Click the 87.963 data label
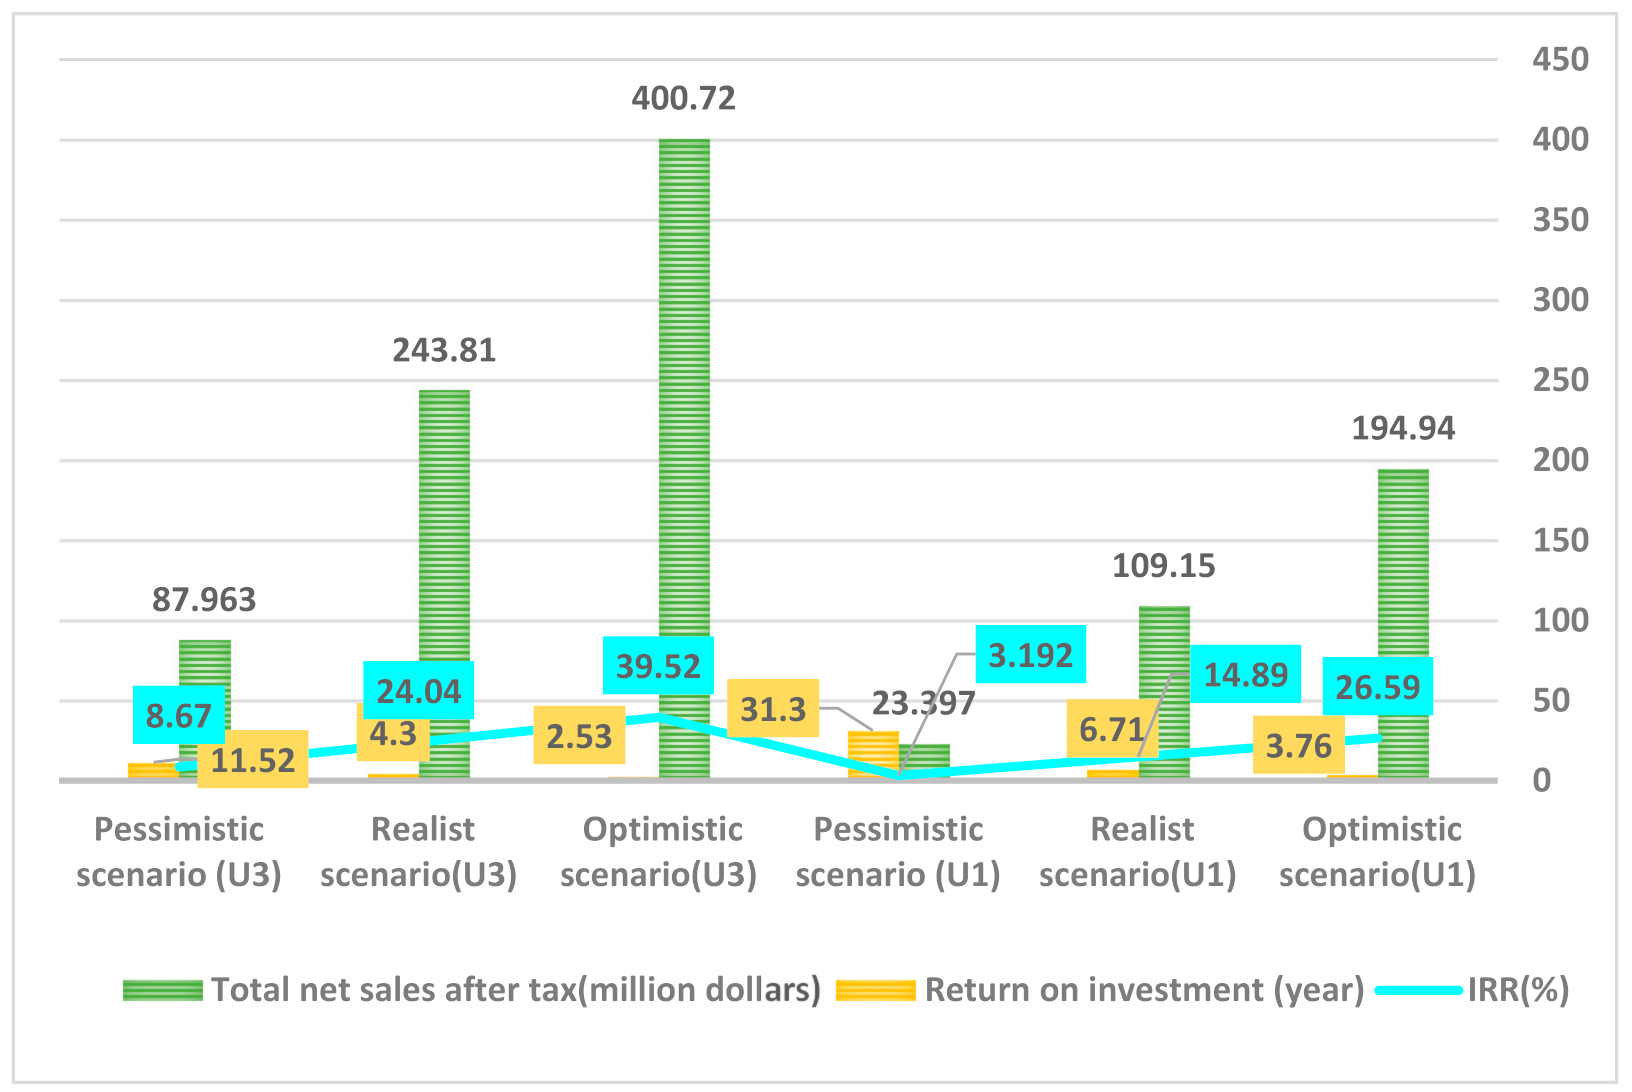This screenshot has width=1632, height=1092. pos(204,600)
